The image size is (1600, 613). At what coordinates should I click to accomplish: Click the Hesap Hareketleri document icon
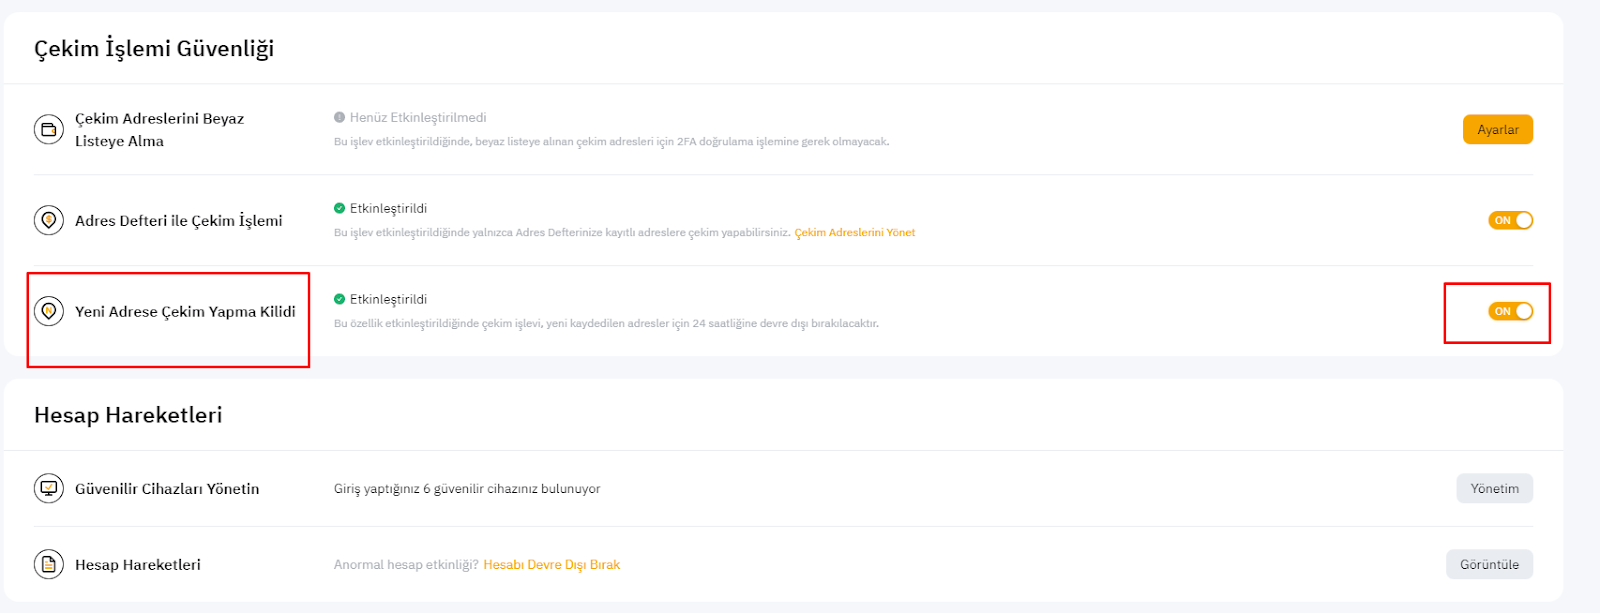pyautogui.click(x=49, y=564)
